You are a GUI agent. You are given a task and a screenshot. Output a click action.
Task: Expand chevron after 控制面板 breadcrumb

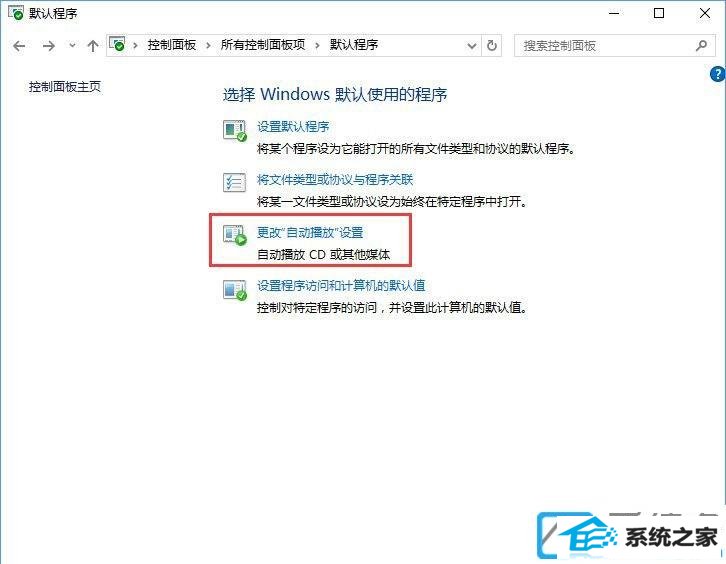pyautogui.click(x=208, y=45)
